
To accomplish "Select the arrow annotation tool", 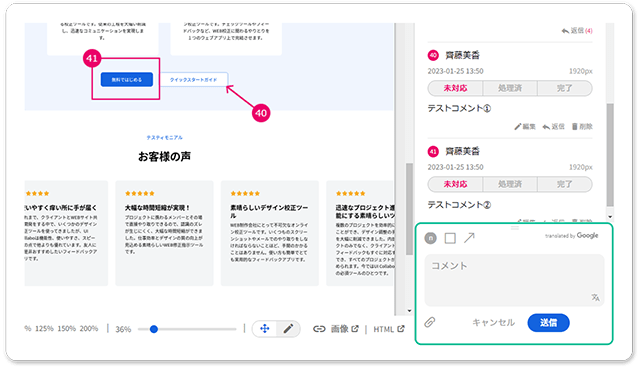I will [469, 238].
